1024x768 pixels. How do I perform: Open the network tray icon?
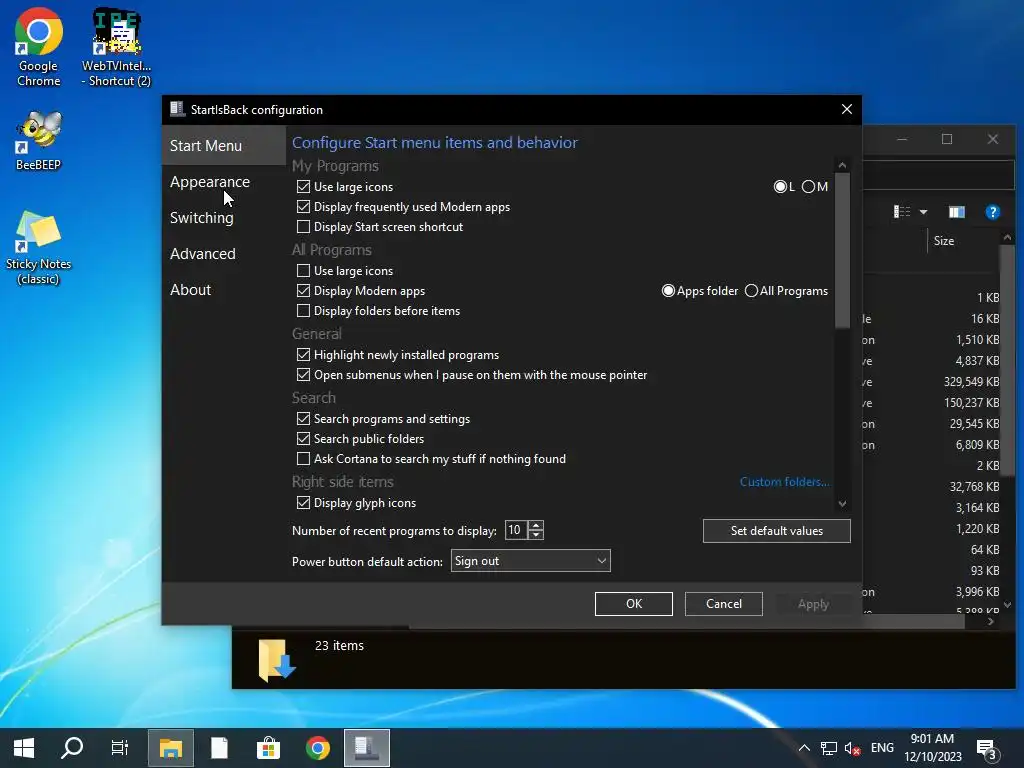coord(829,748)
